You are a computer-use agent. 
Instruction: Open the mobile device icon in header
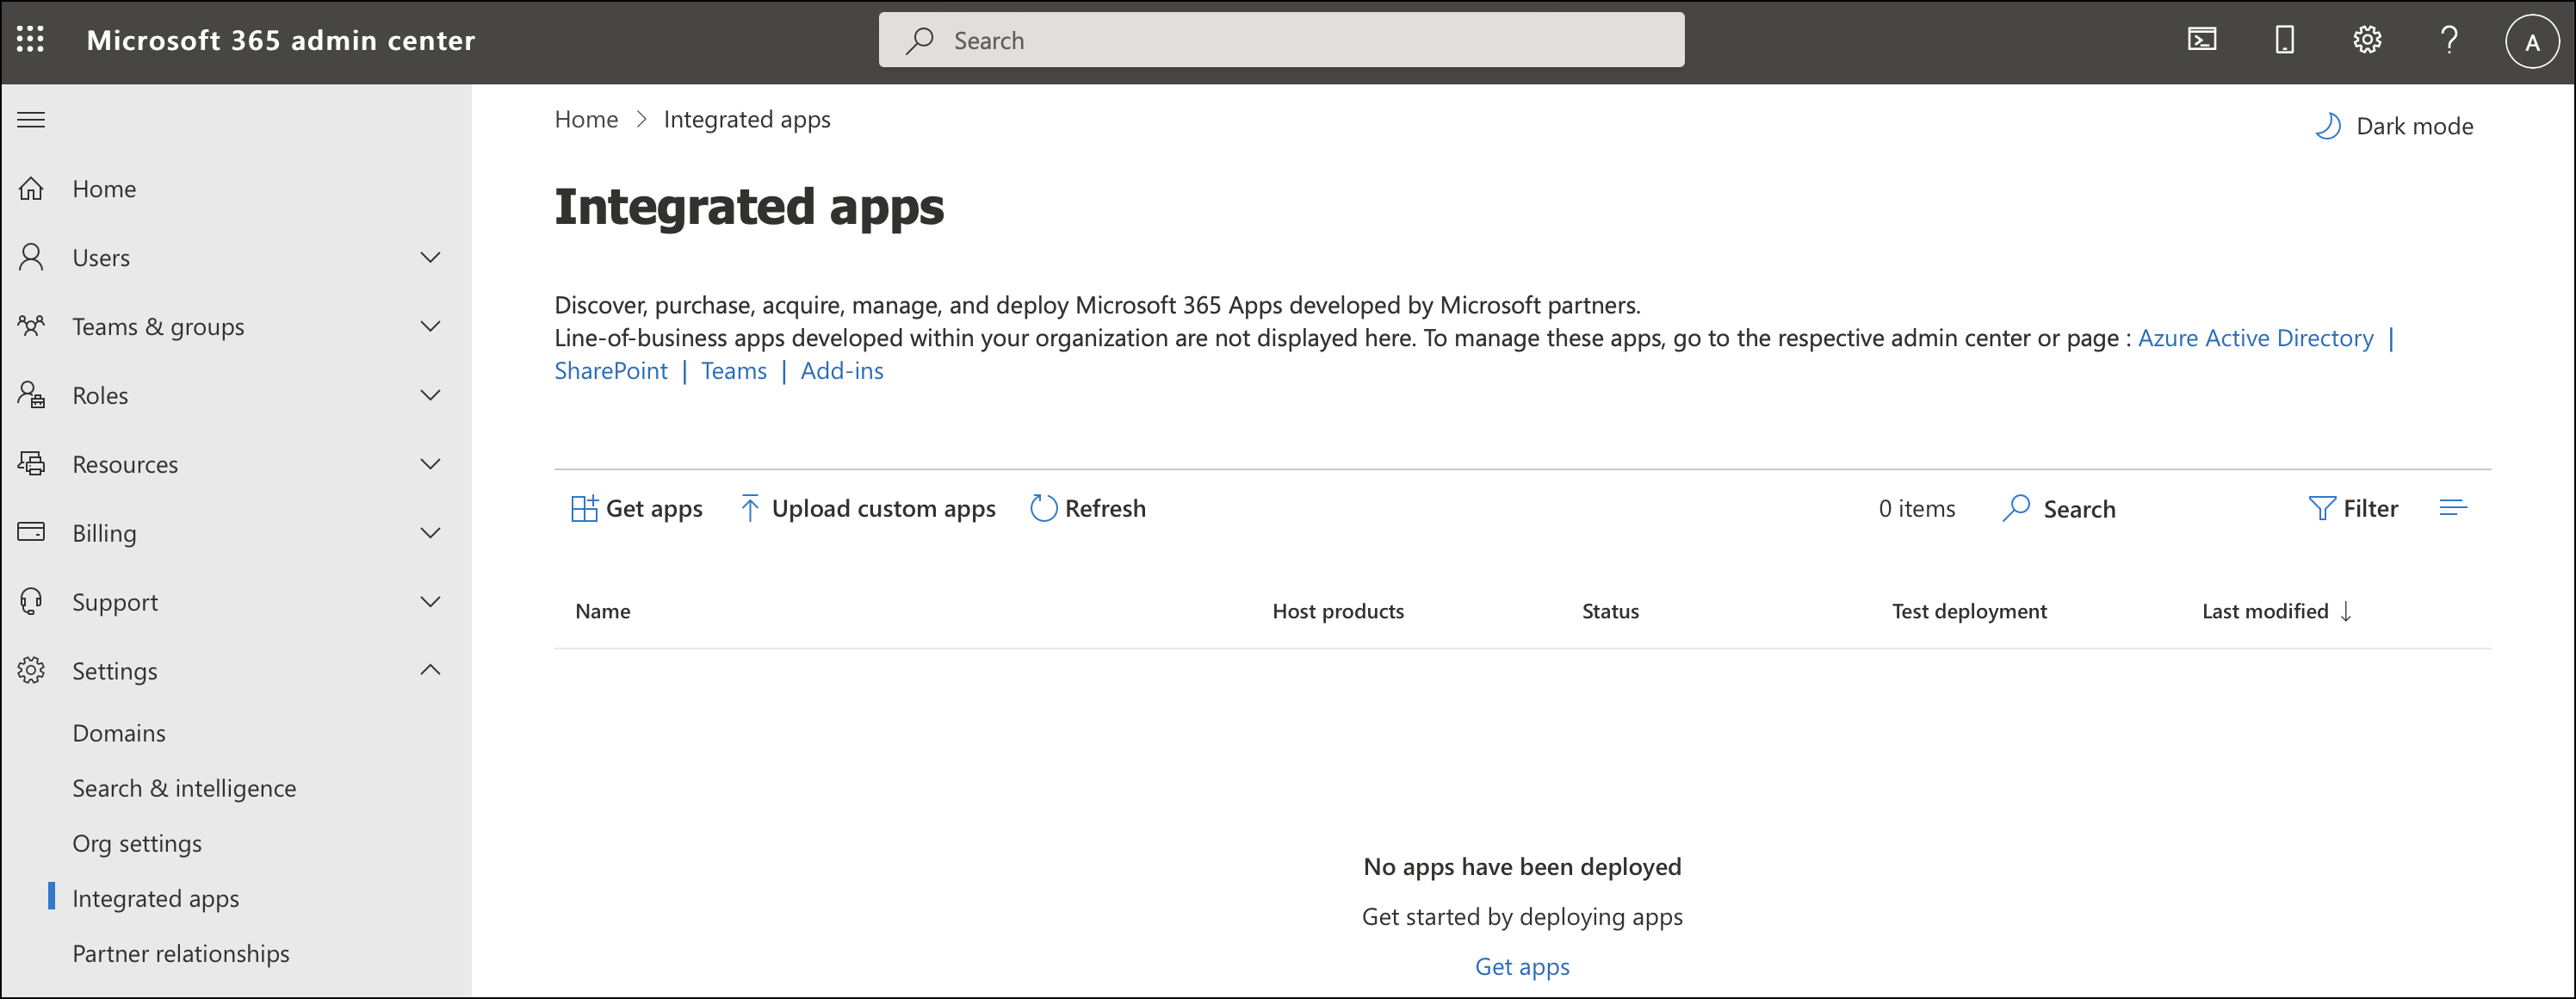tap(2284, 39)
